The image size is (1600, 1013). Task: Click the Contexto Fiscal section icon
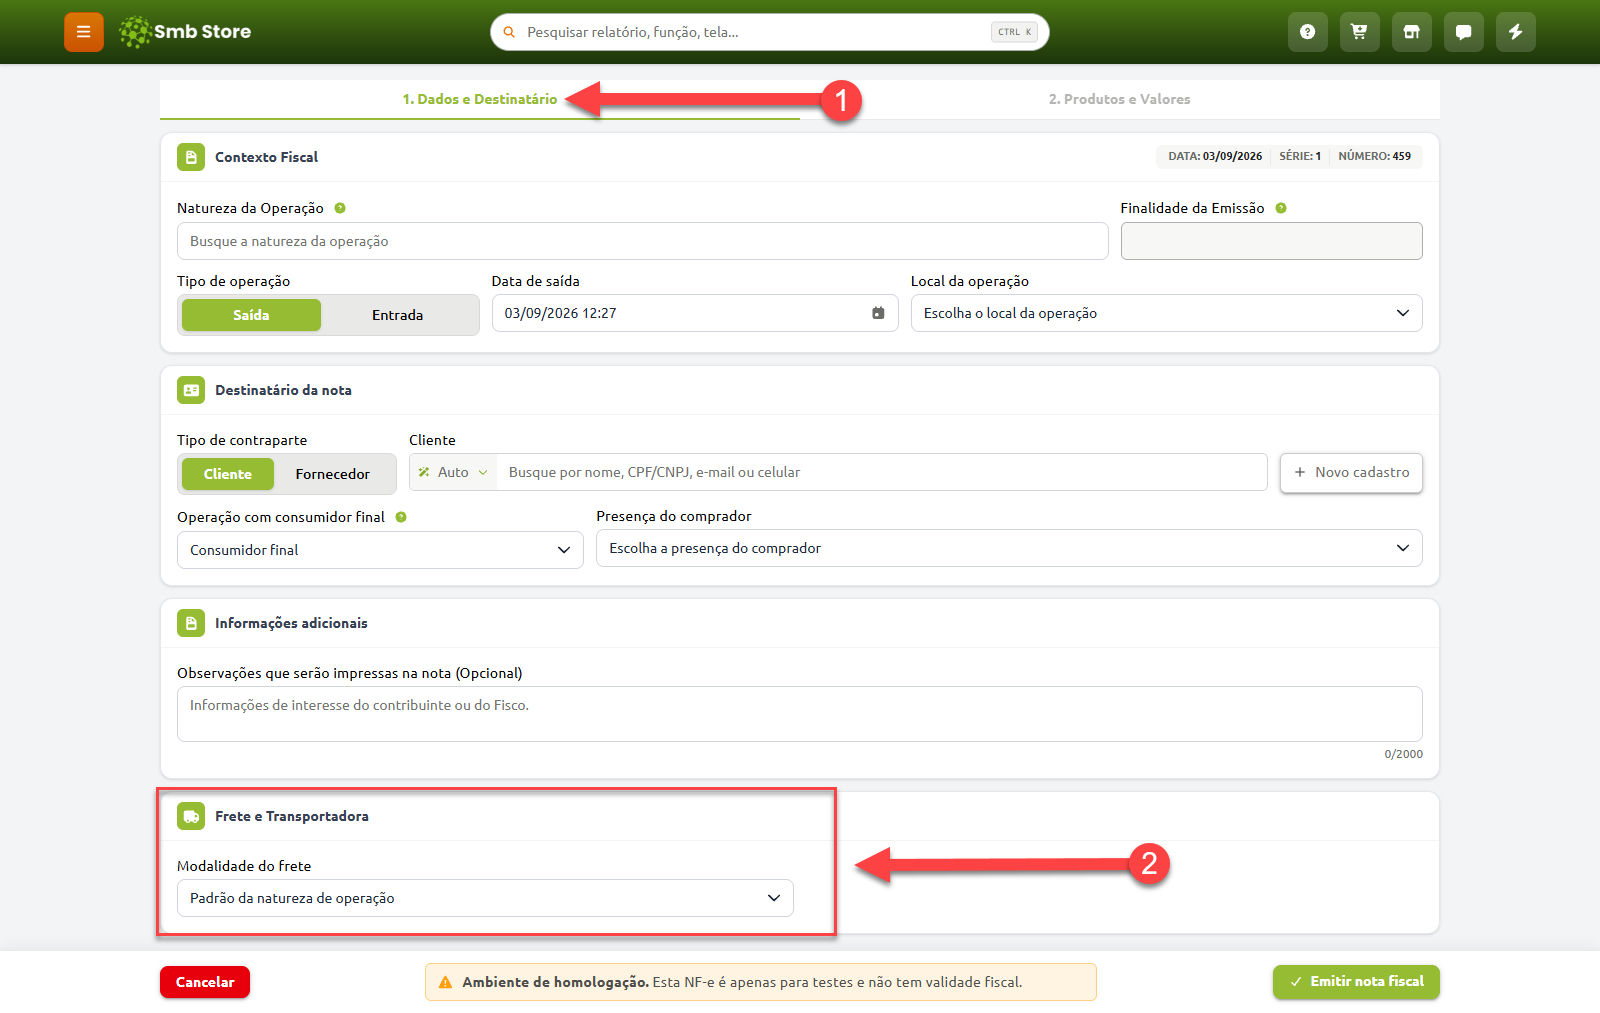191,157
